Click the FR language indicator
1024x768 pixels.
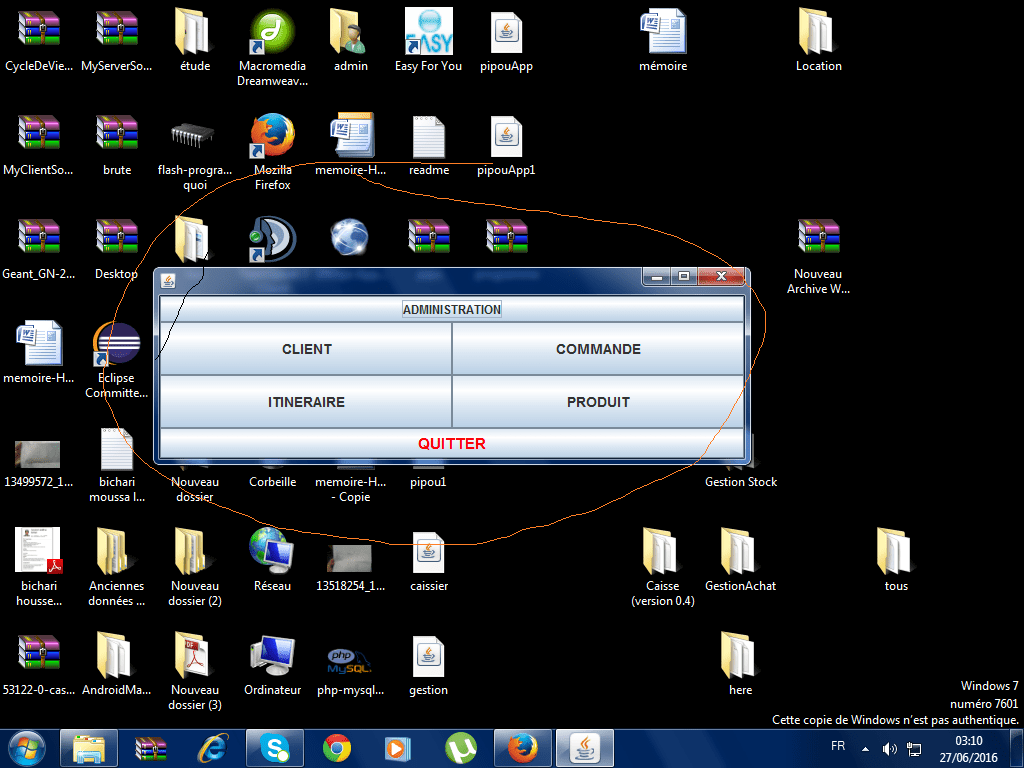838,745
